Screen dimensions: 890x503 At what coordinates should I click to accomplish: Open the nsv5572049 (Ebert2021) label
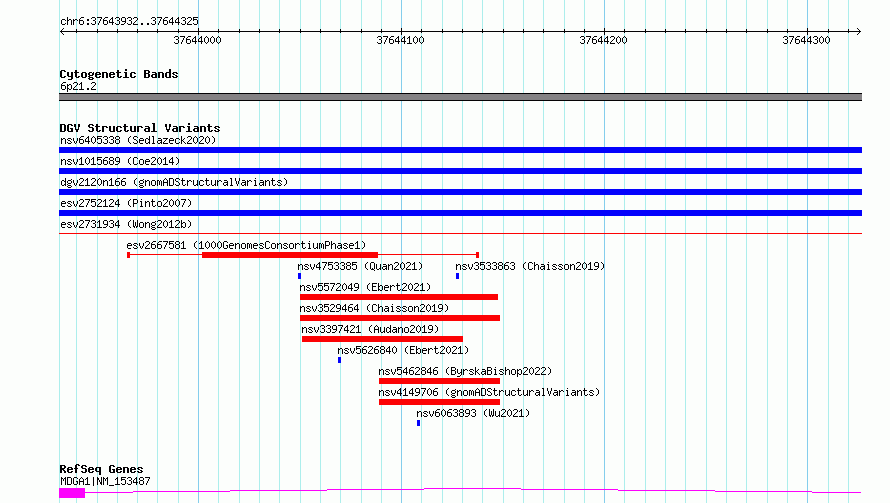coord(365,287)
